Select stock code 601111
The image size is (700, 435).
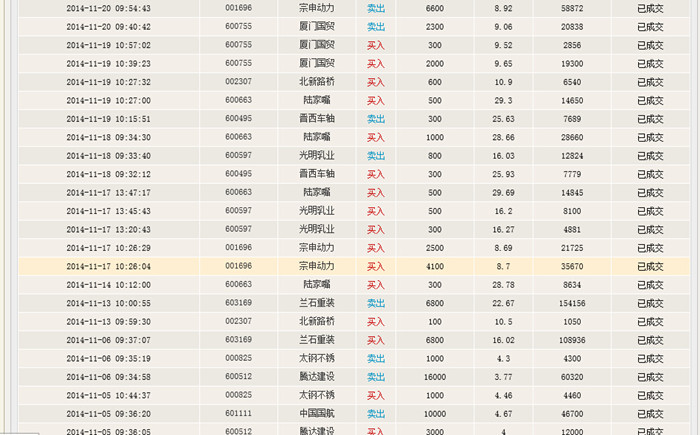click(x=238, y=413)
